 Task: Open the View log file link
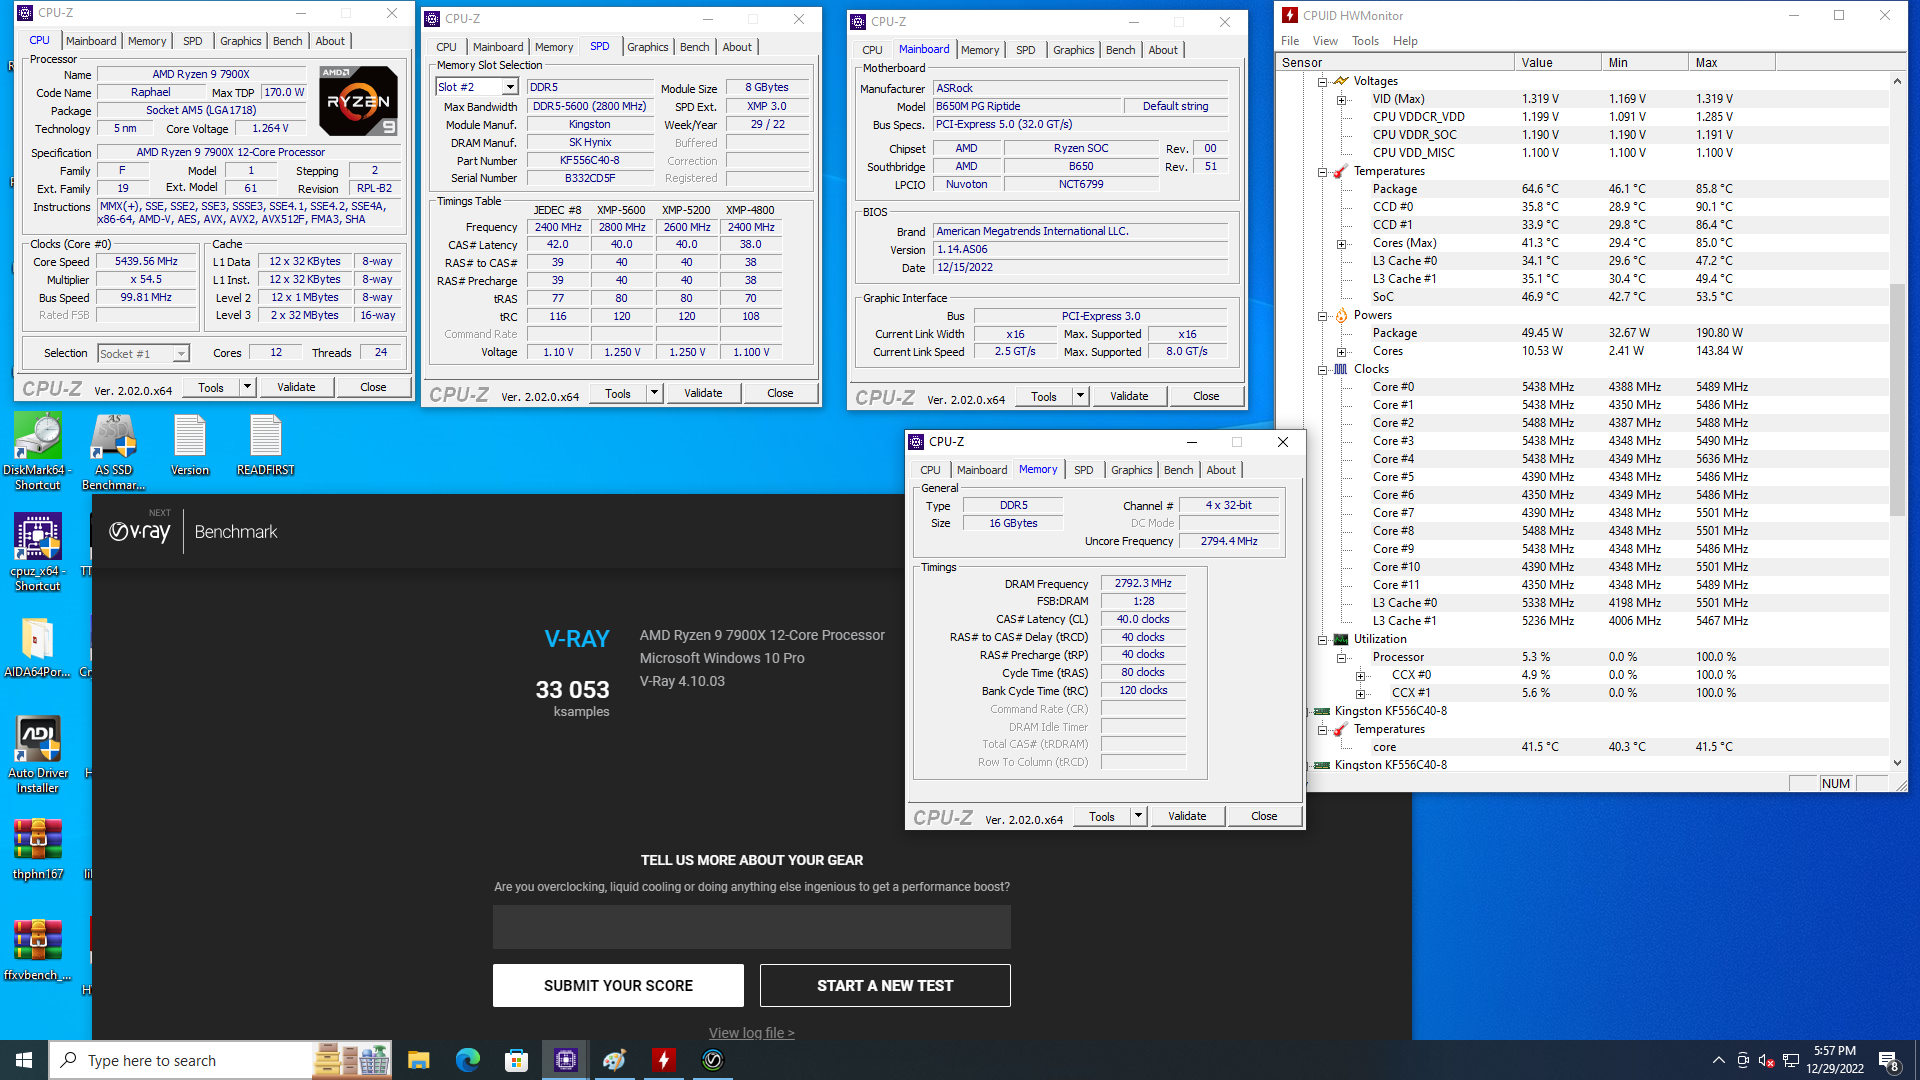(x=751, y=1033)
